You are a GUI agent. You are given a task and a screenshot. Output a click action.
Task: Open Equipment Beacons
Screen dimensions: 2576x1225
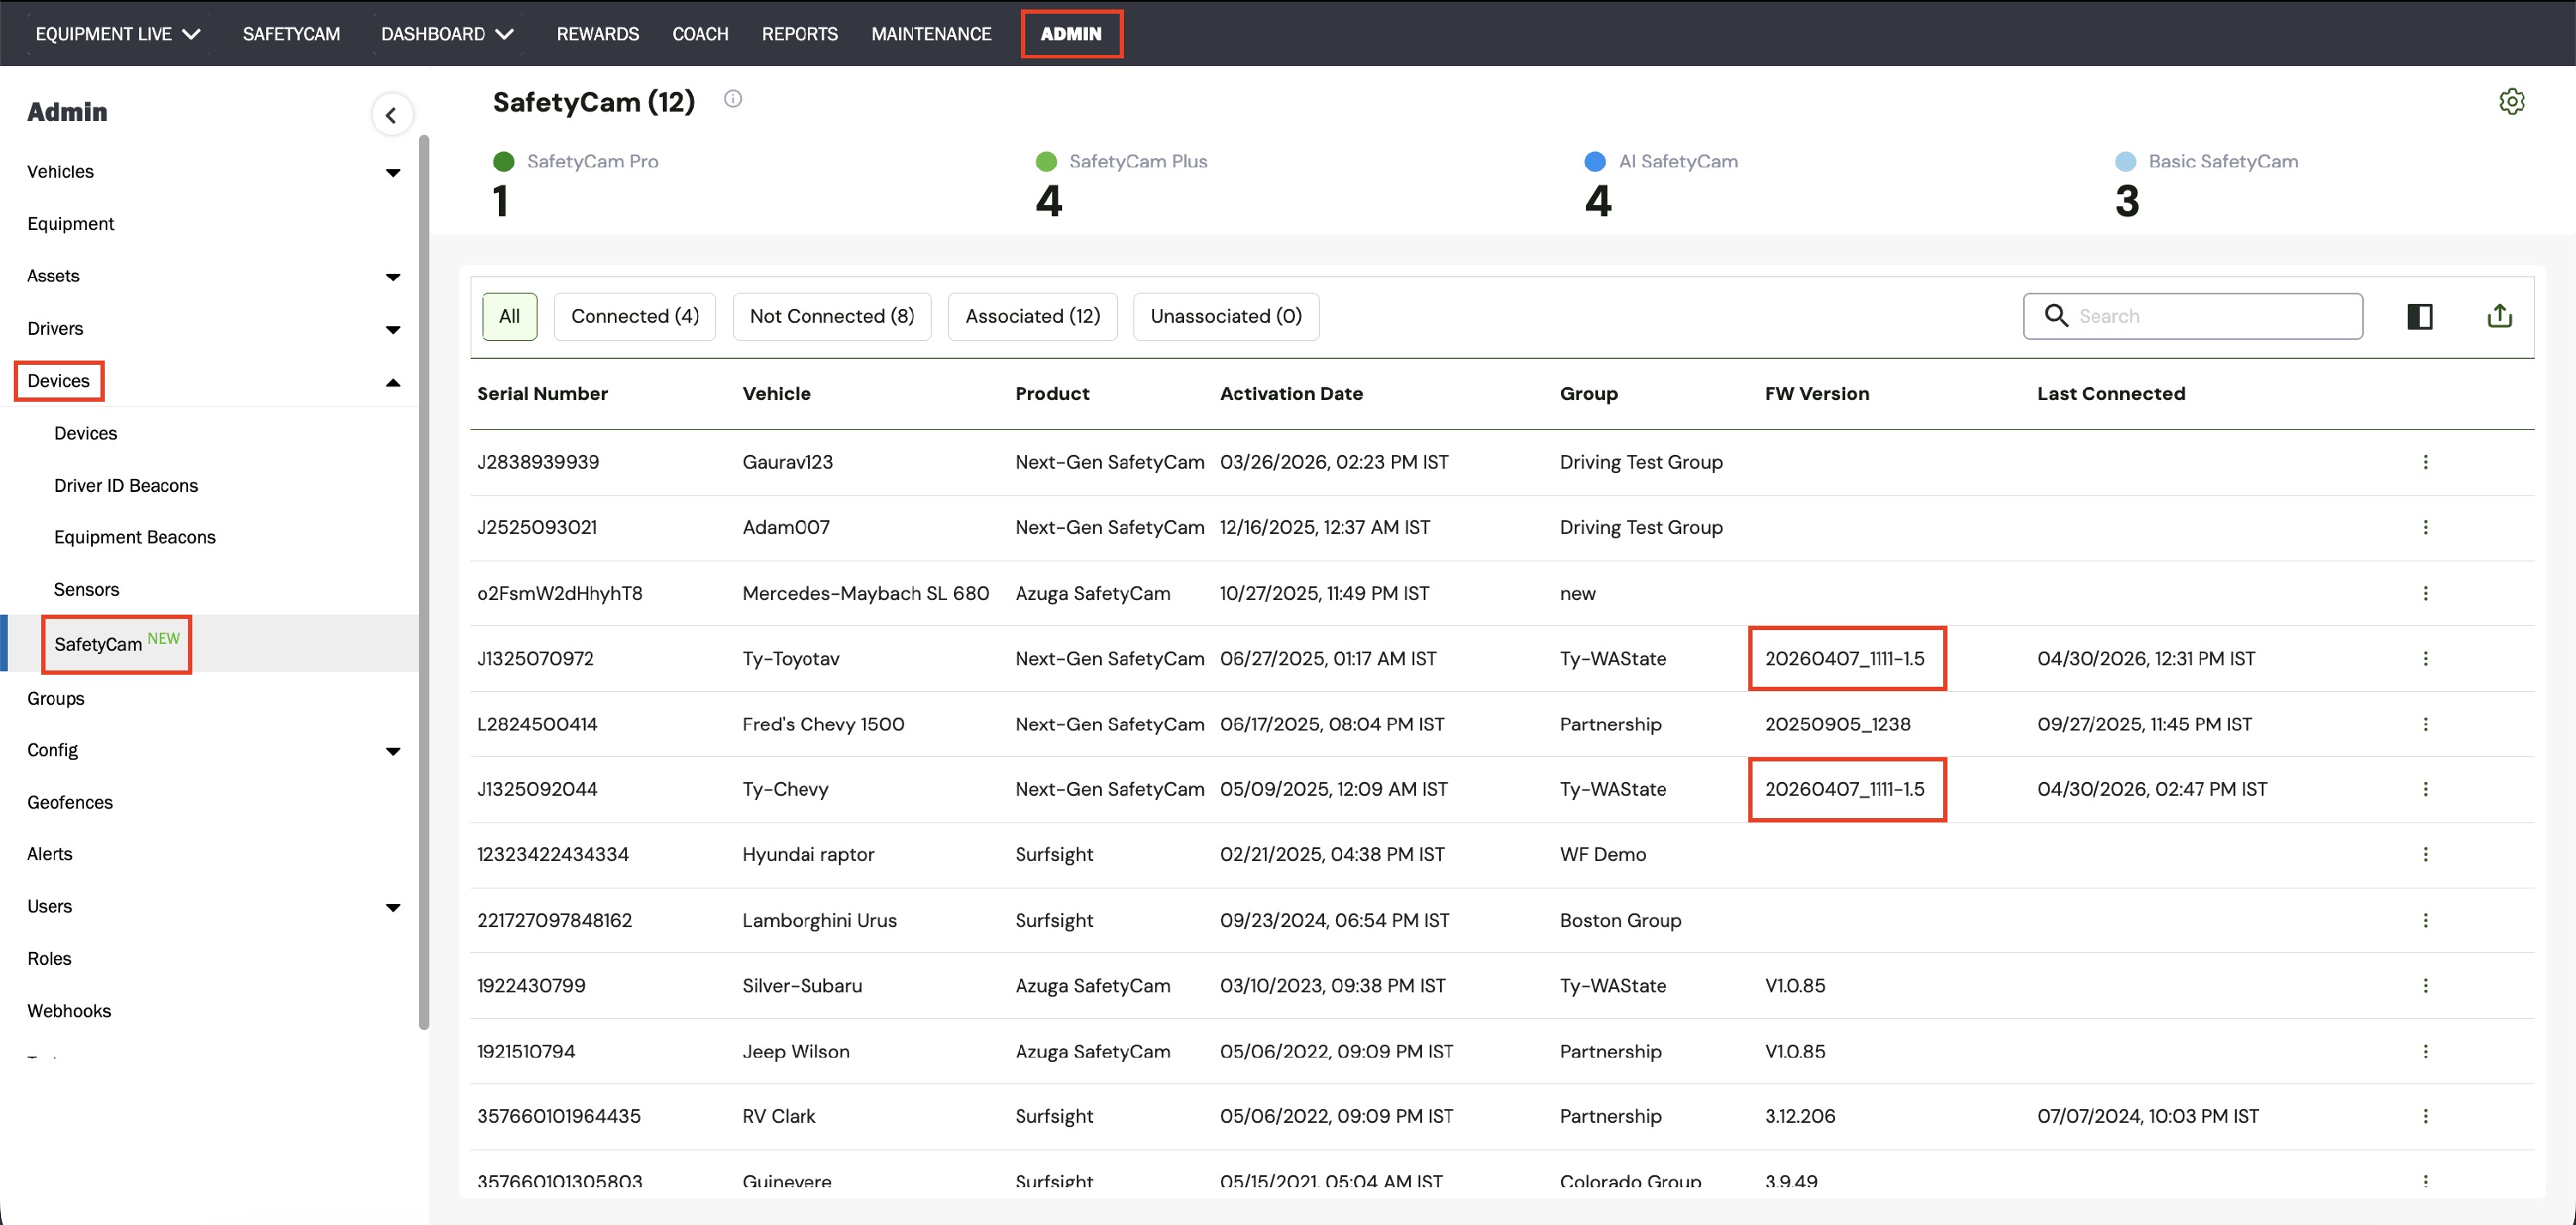(x=135, y=537)
